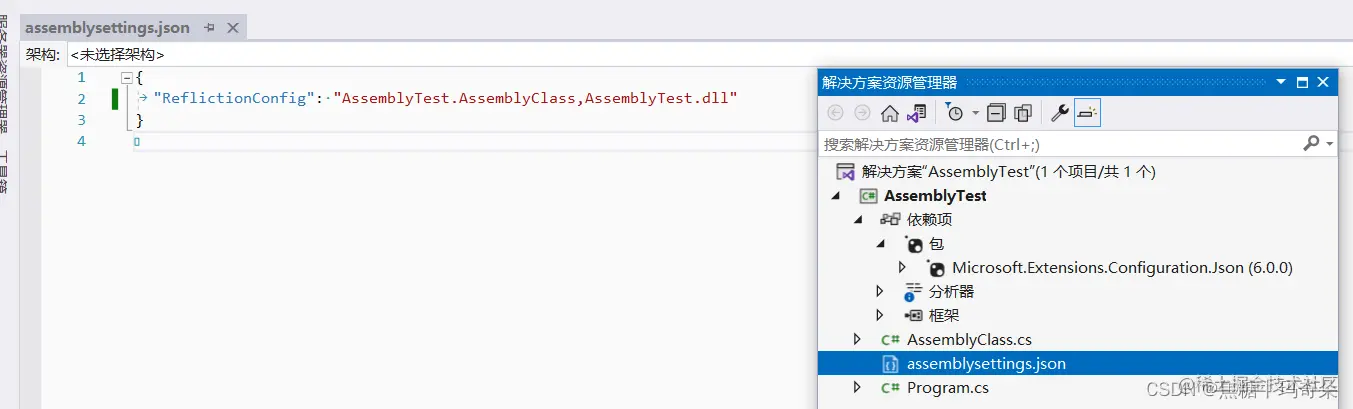Viewport: 1353px width, 409px height.
Task: Expand the AssemblyClass.cs node
Action: [x=857, y=339]
